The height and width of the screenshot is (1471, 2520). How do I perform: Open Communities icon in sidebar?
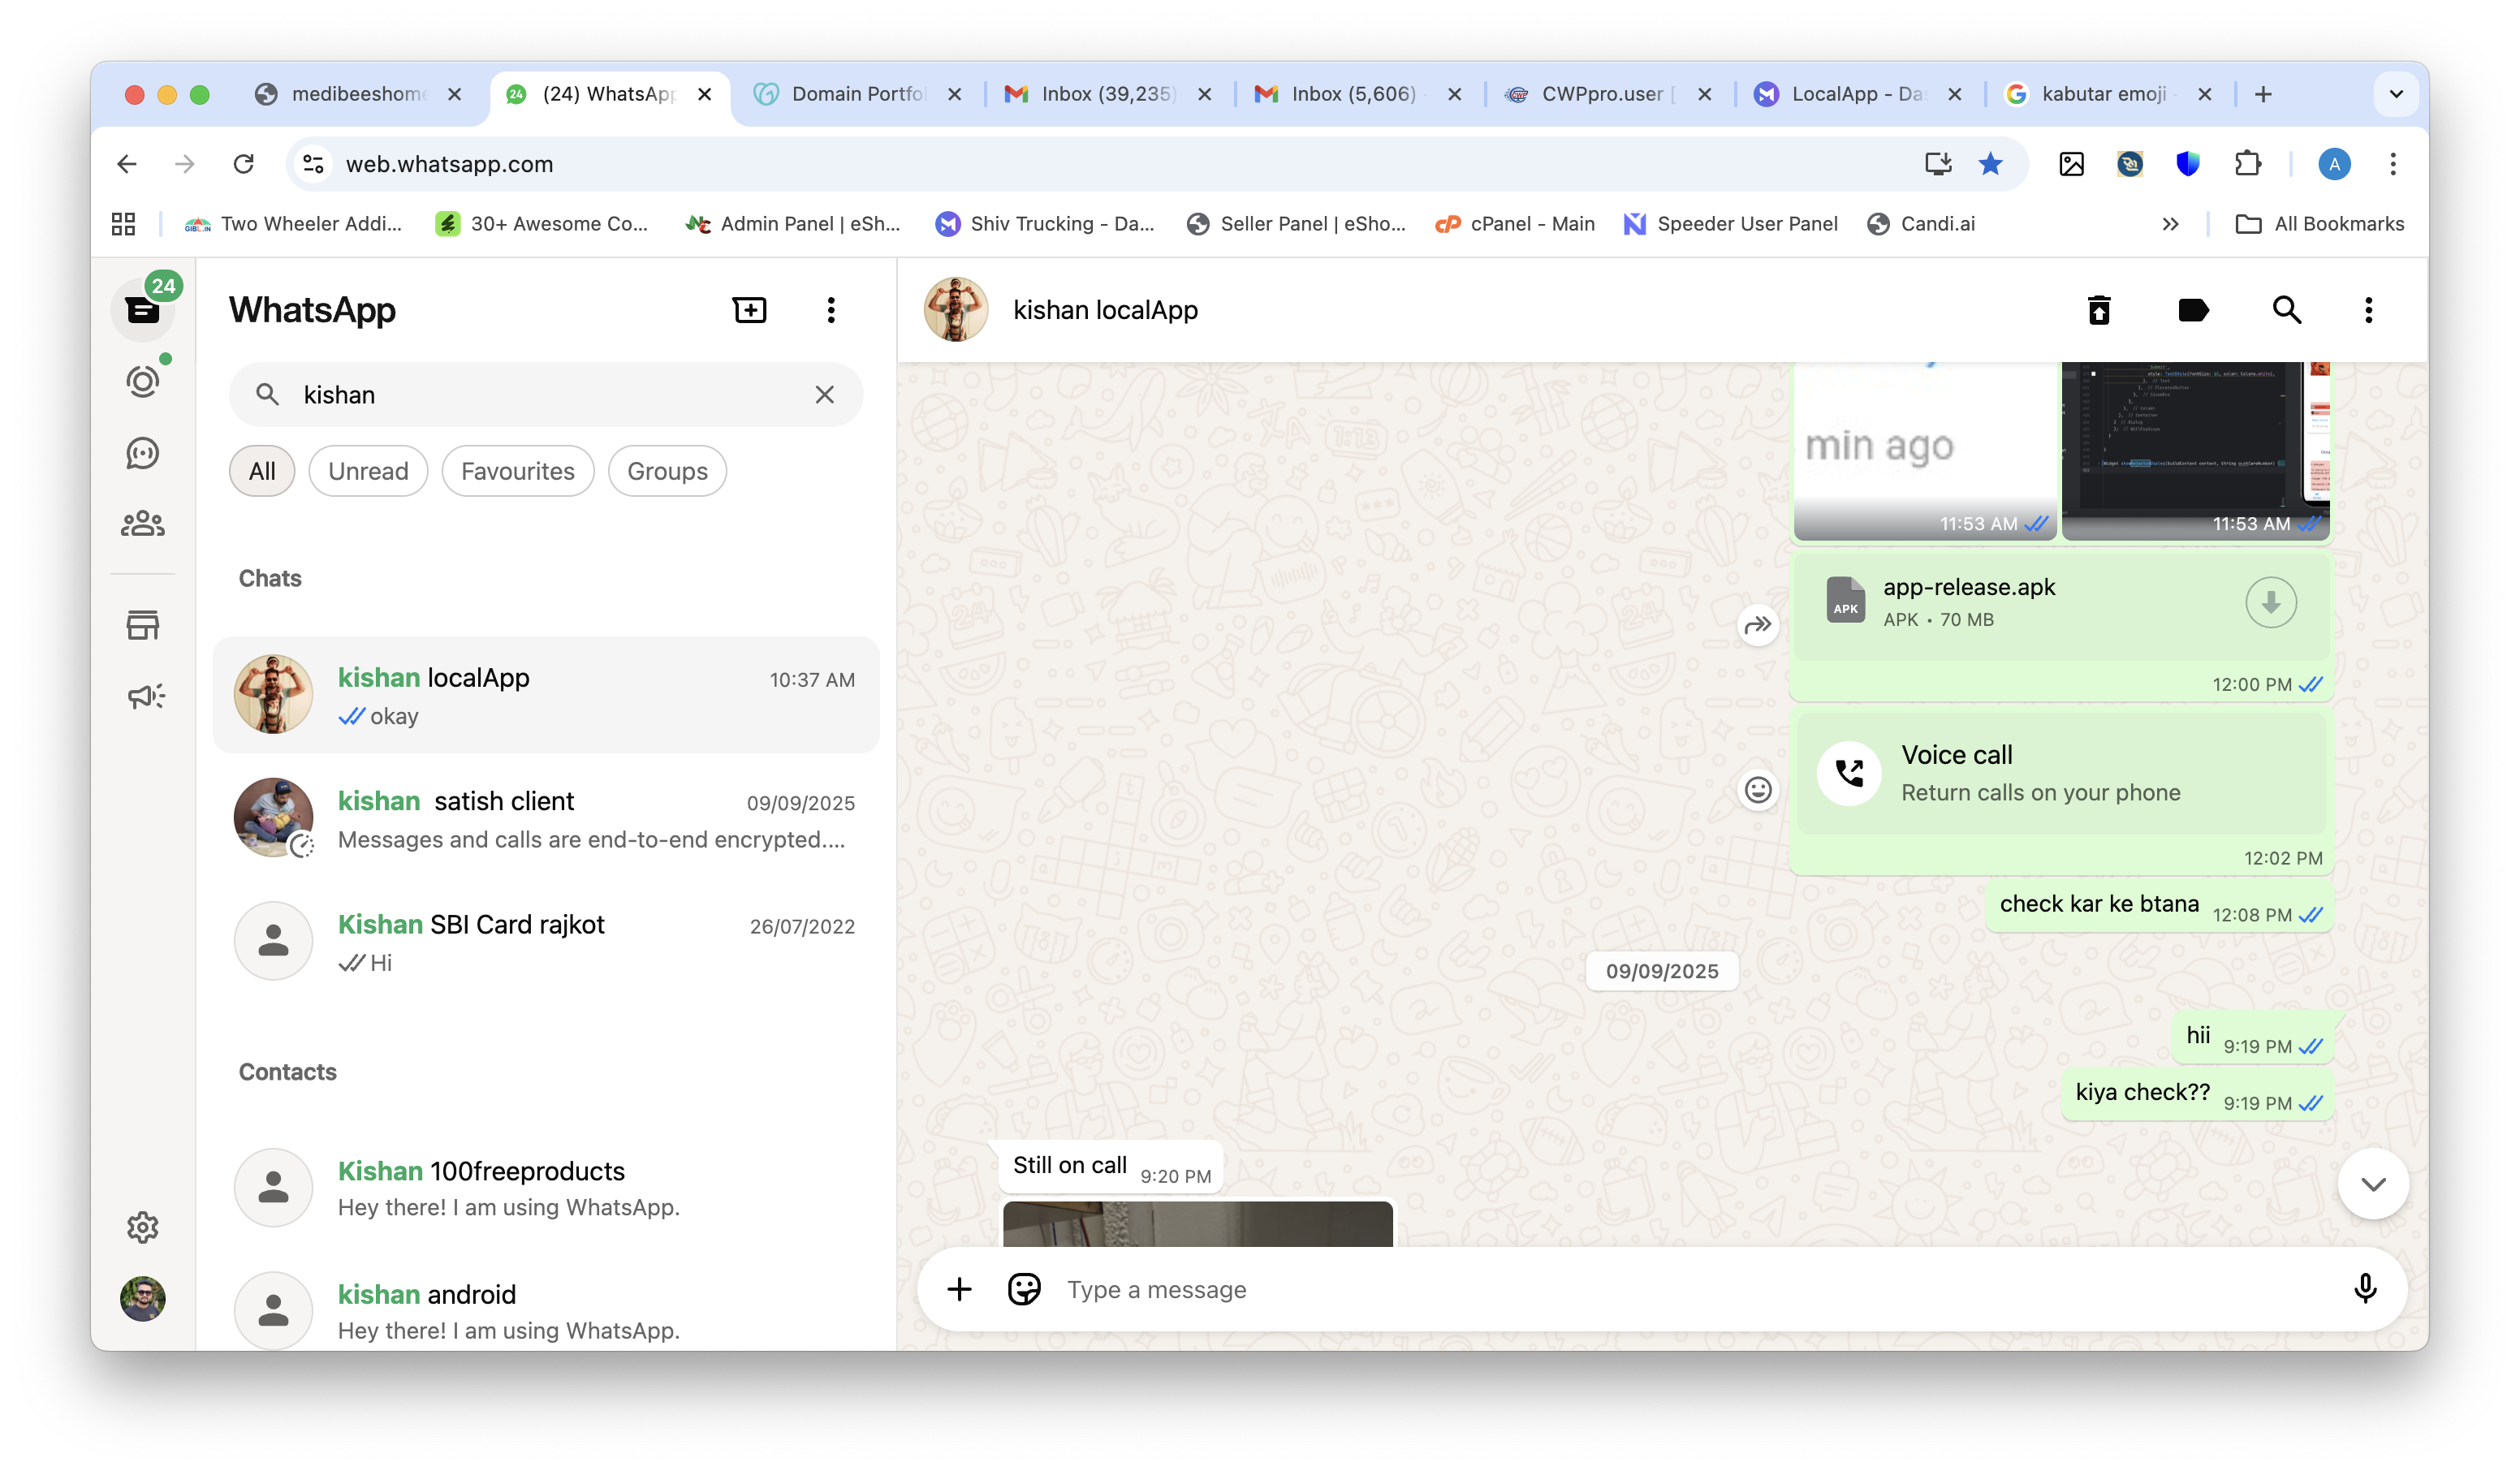tap(142, 523)
